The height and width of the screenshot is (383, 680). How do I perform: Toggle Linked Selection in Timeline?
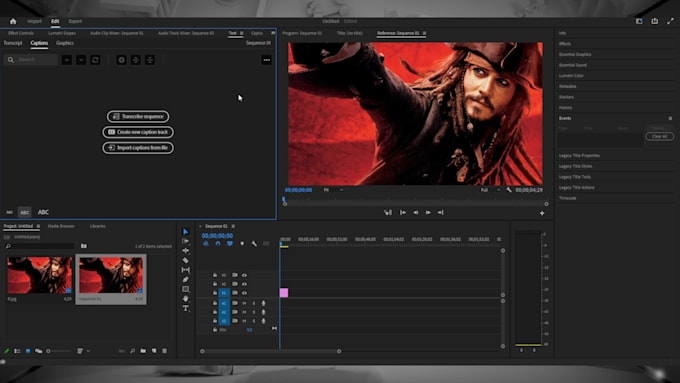tap(230, 244)
